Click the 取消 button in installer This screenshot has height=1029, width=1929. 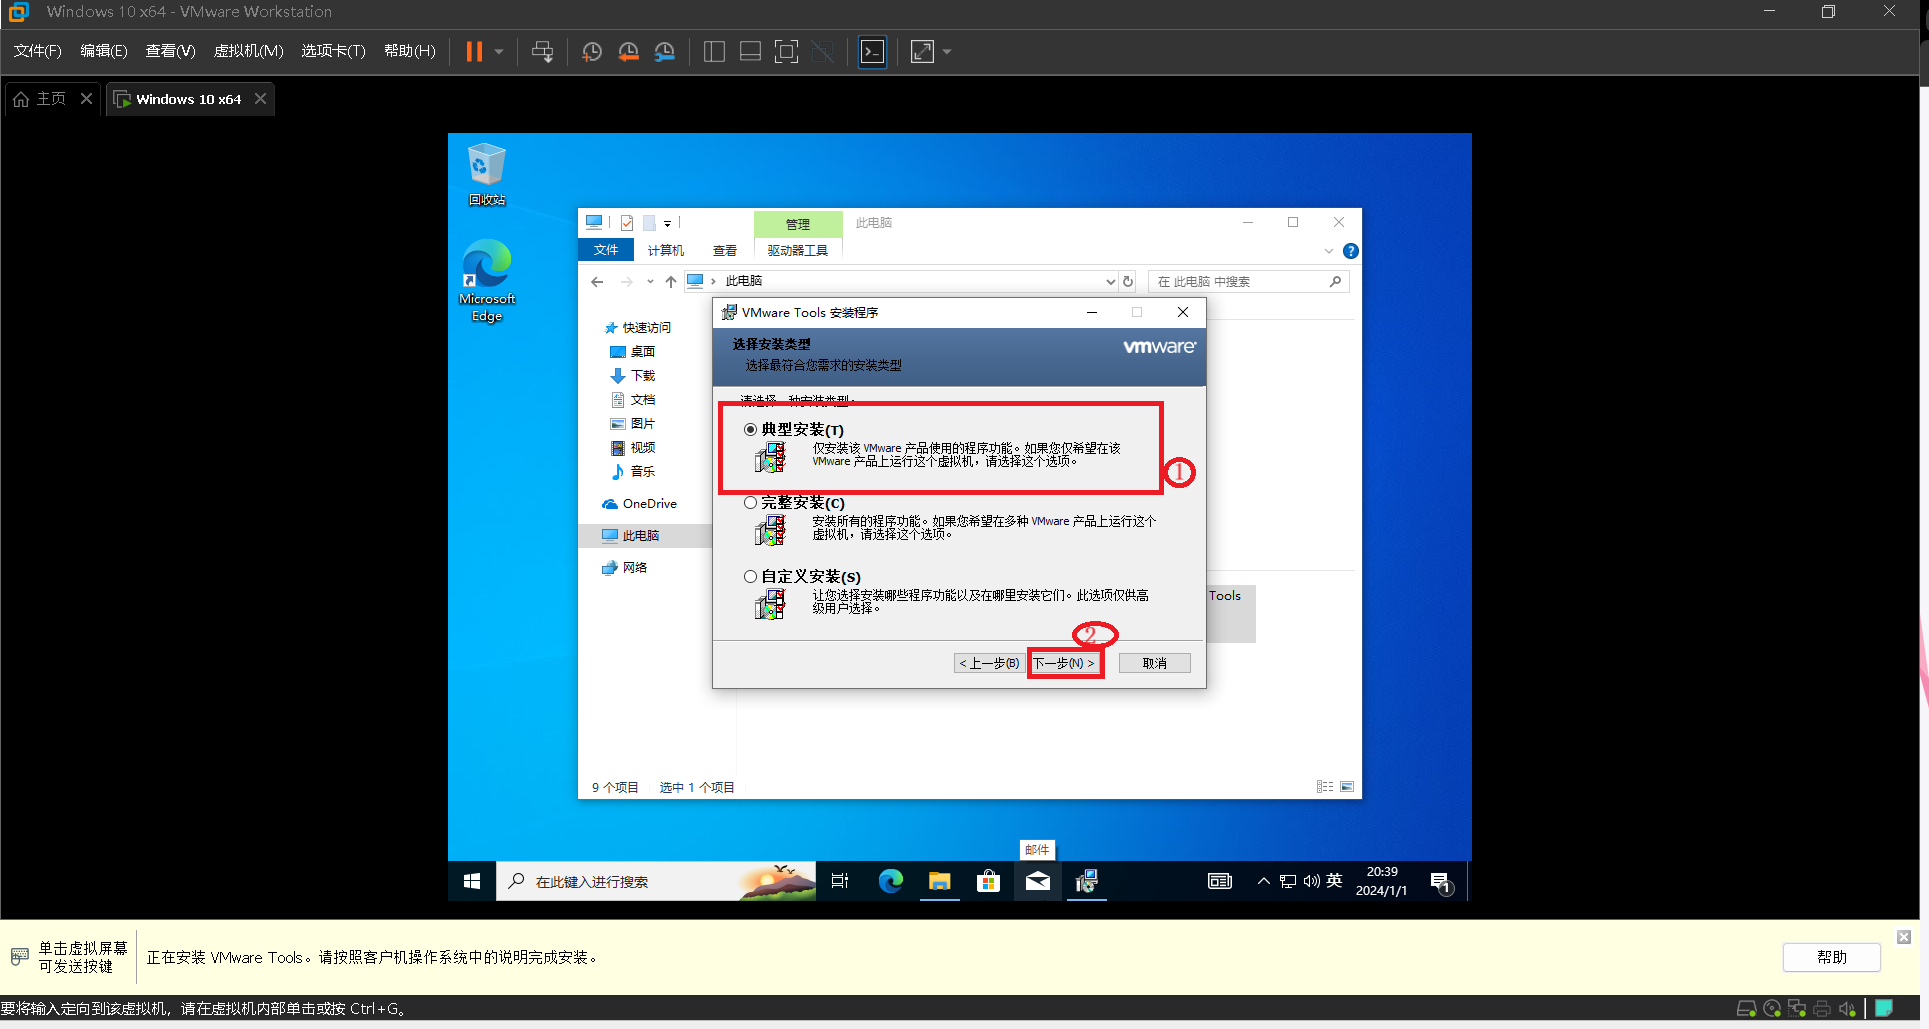coord(1154,663)
